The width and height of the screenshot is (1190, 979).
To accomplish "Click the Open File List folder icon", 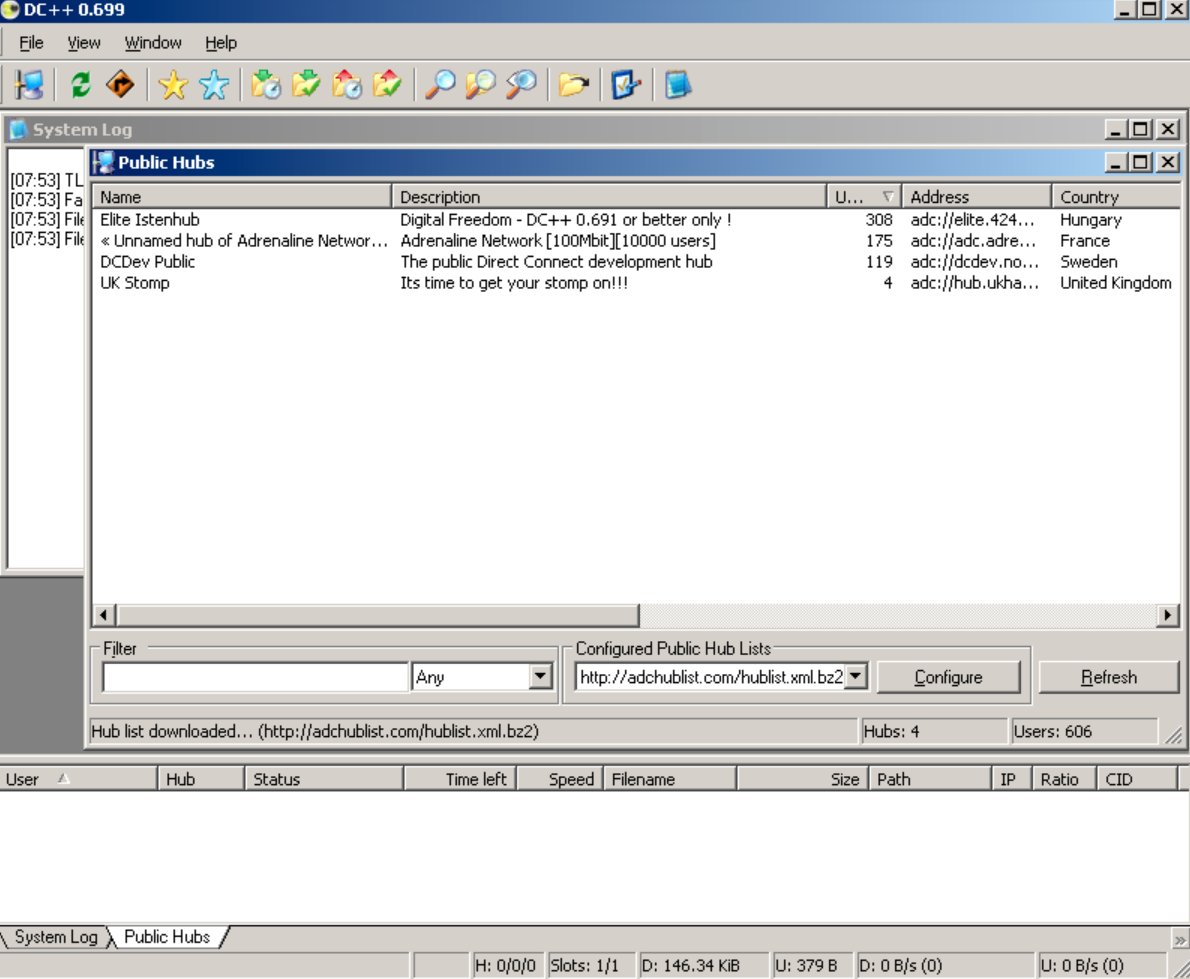I will (574, 84).
